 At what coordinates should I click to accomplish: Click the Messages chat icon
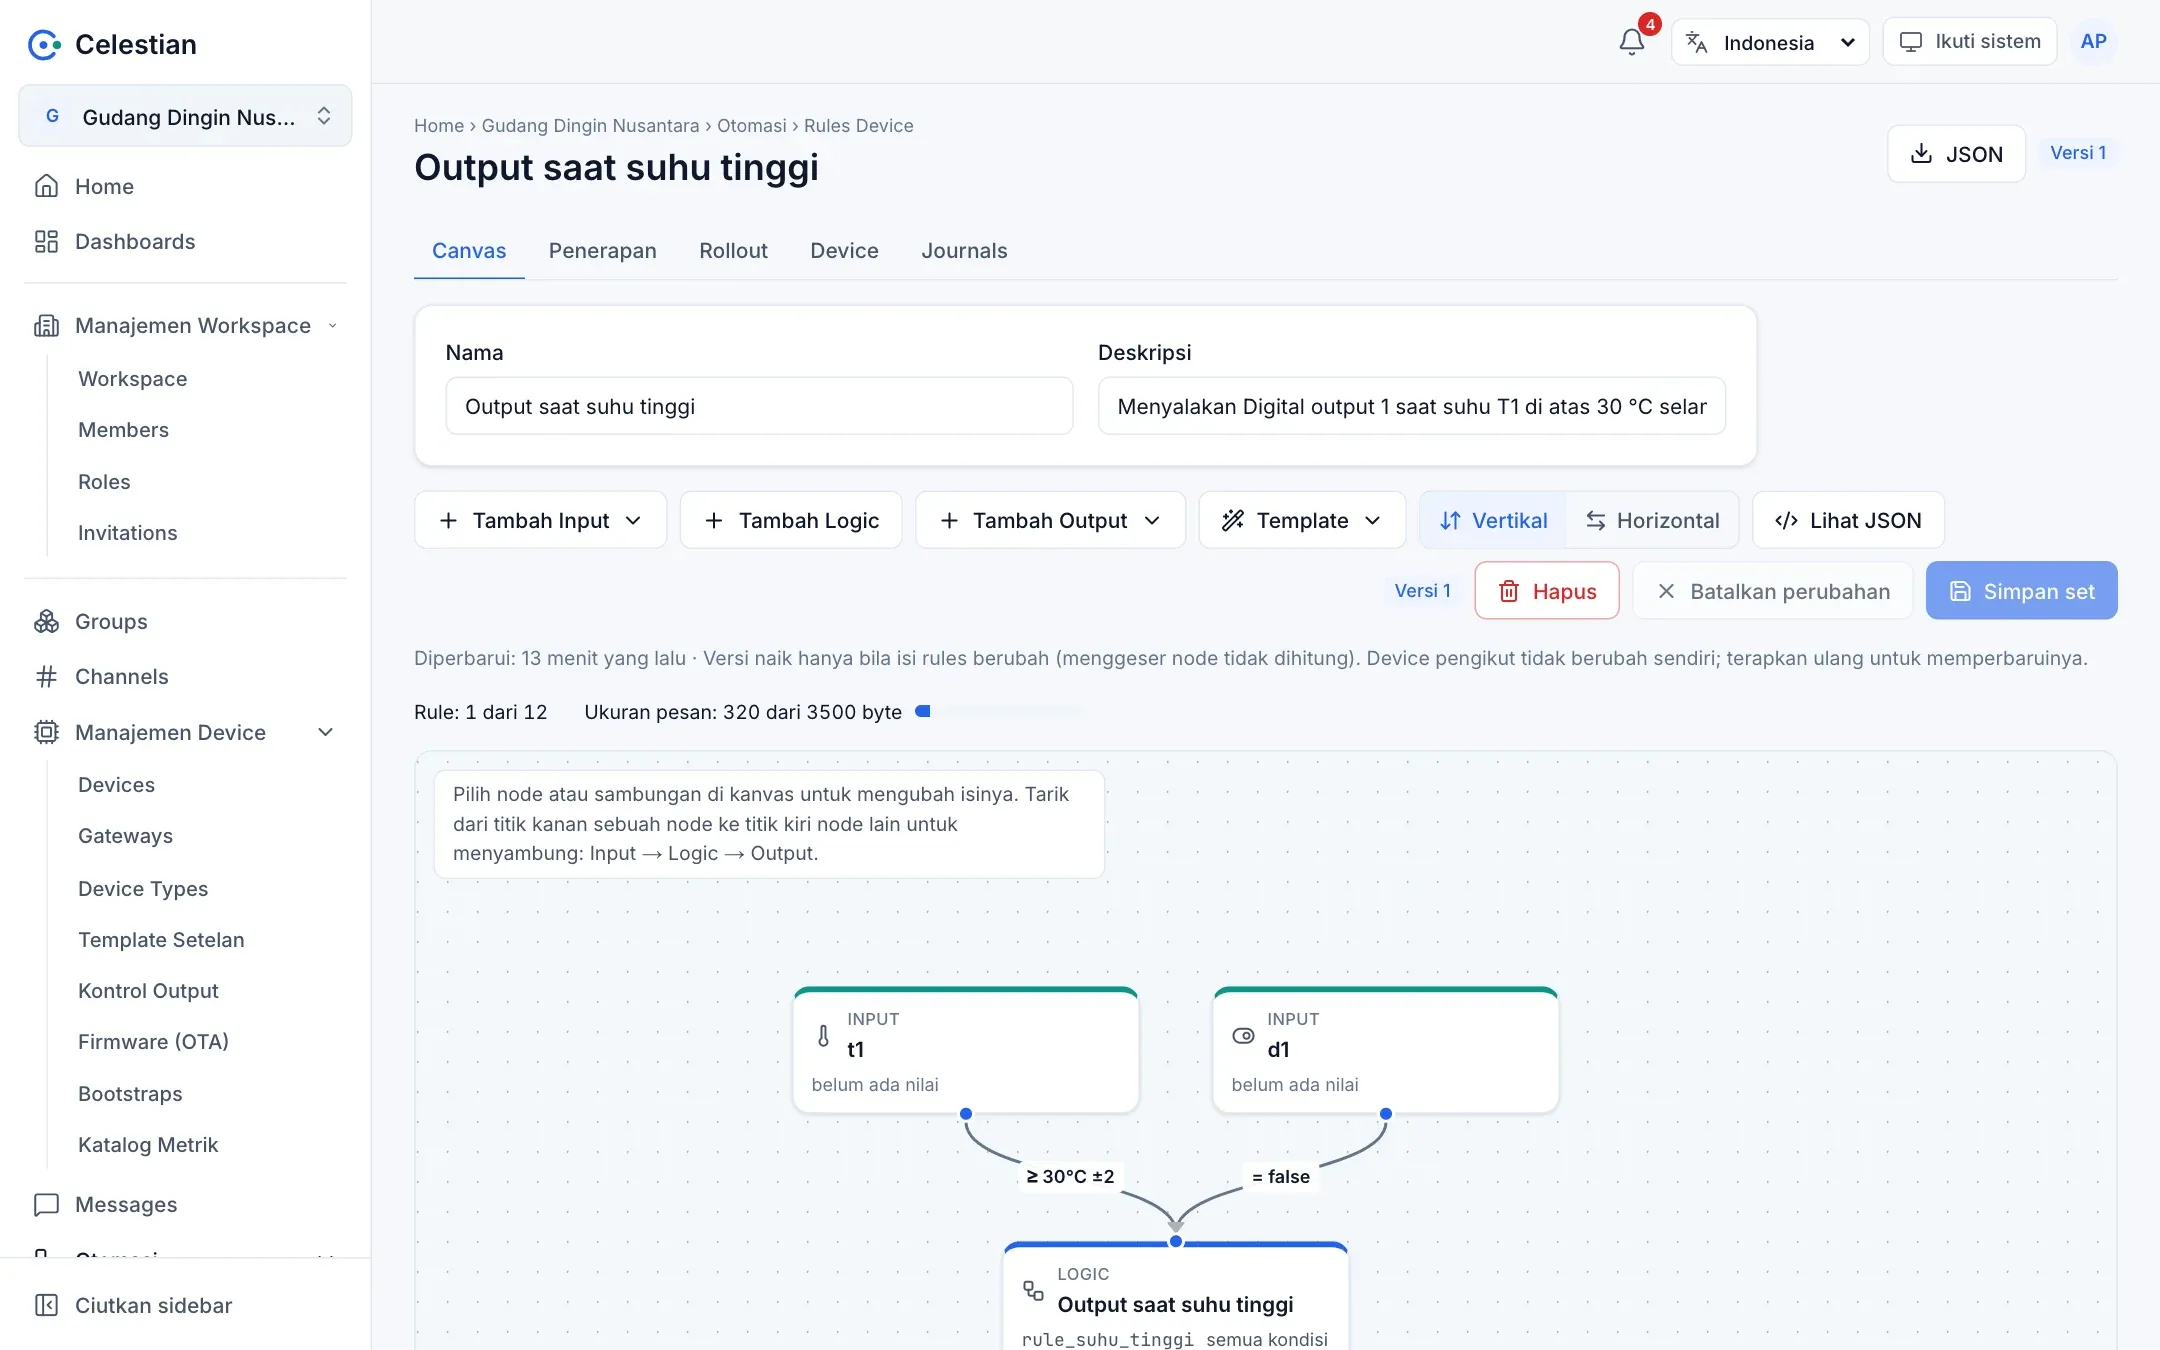click(x=46, y=1204)
